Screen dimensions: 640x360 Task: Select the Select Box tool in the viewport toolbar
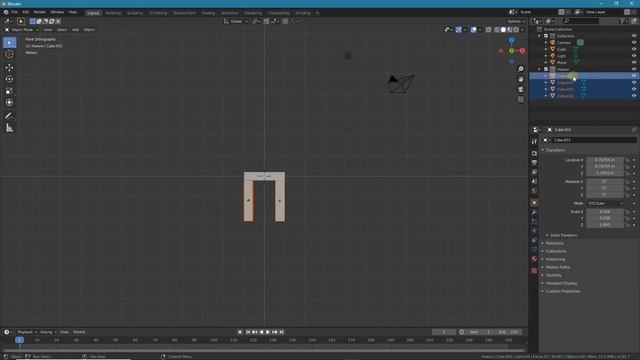(x=9, y=42)
